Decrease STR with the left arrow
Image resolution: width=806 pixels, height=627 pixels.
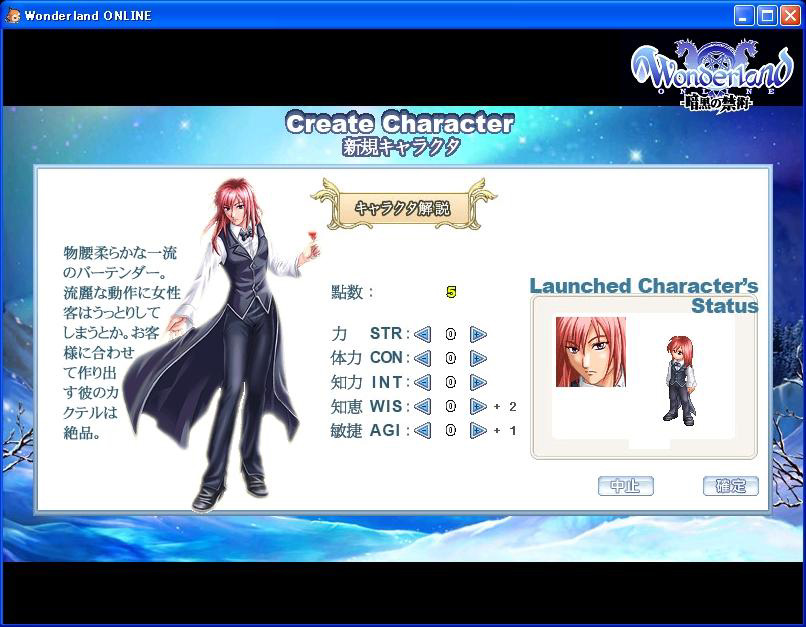coord(423,335)
